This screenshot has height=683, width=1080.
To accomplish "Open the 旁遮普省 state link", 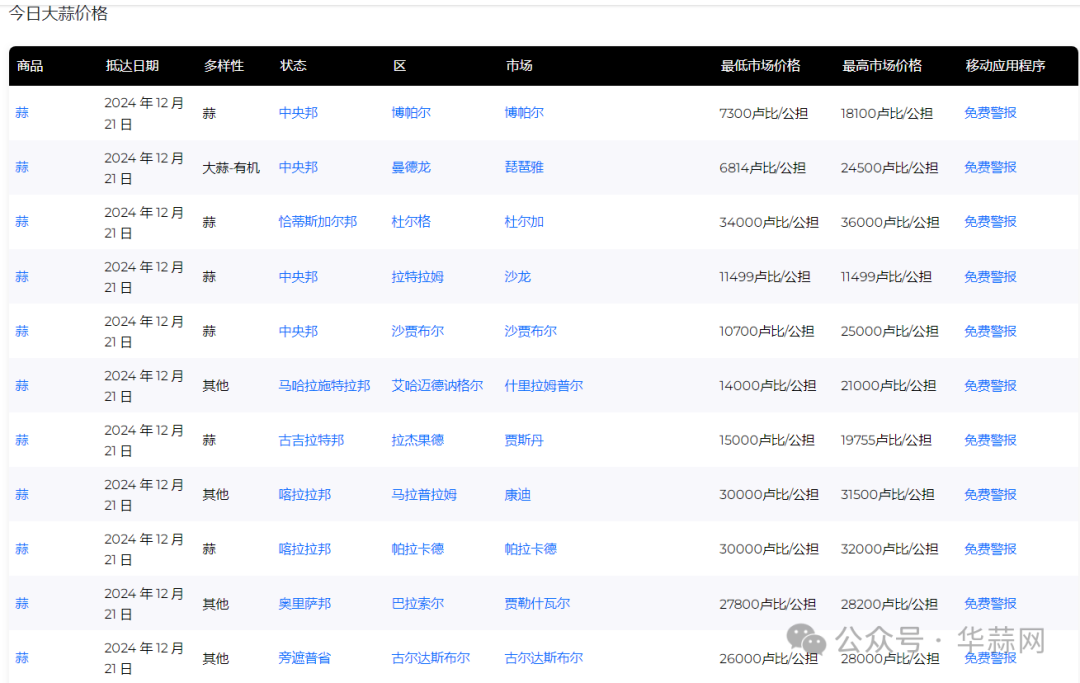I will [304, 658].
